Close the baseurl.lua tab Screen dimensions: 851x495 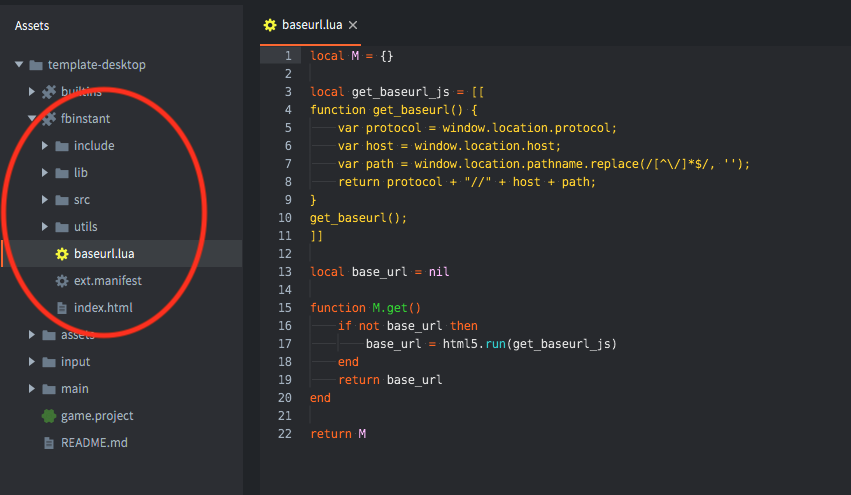pyautogui.click(x=353, y=25)
